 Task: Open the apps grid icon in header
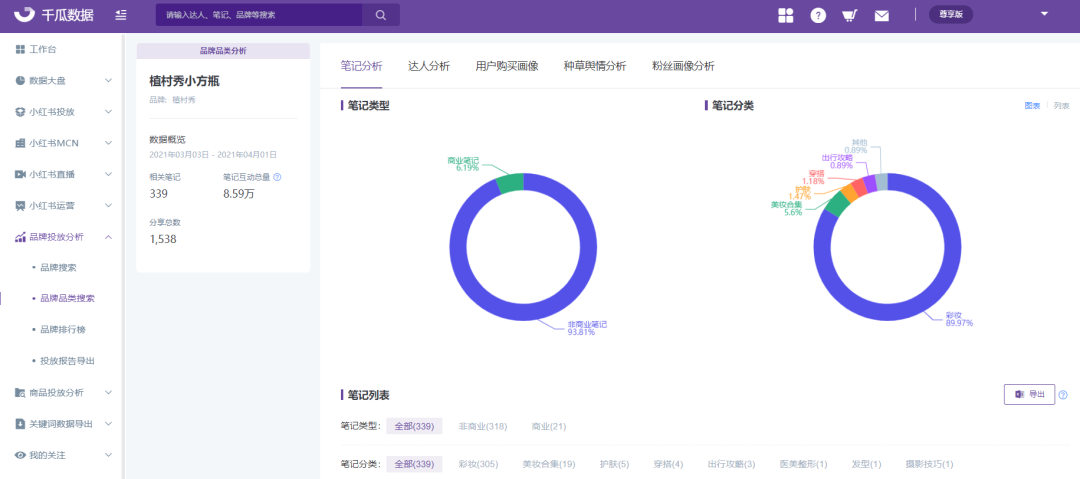785,15
